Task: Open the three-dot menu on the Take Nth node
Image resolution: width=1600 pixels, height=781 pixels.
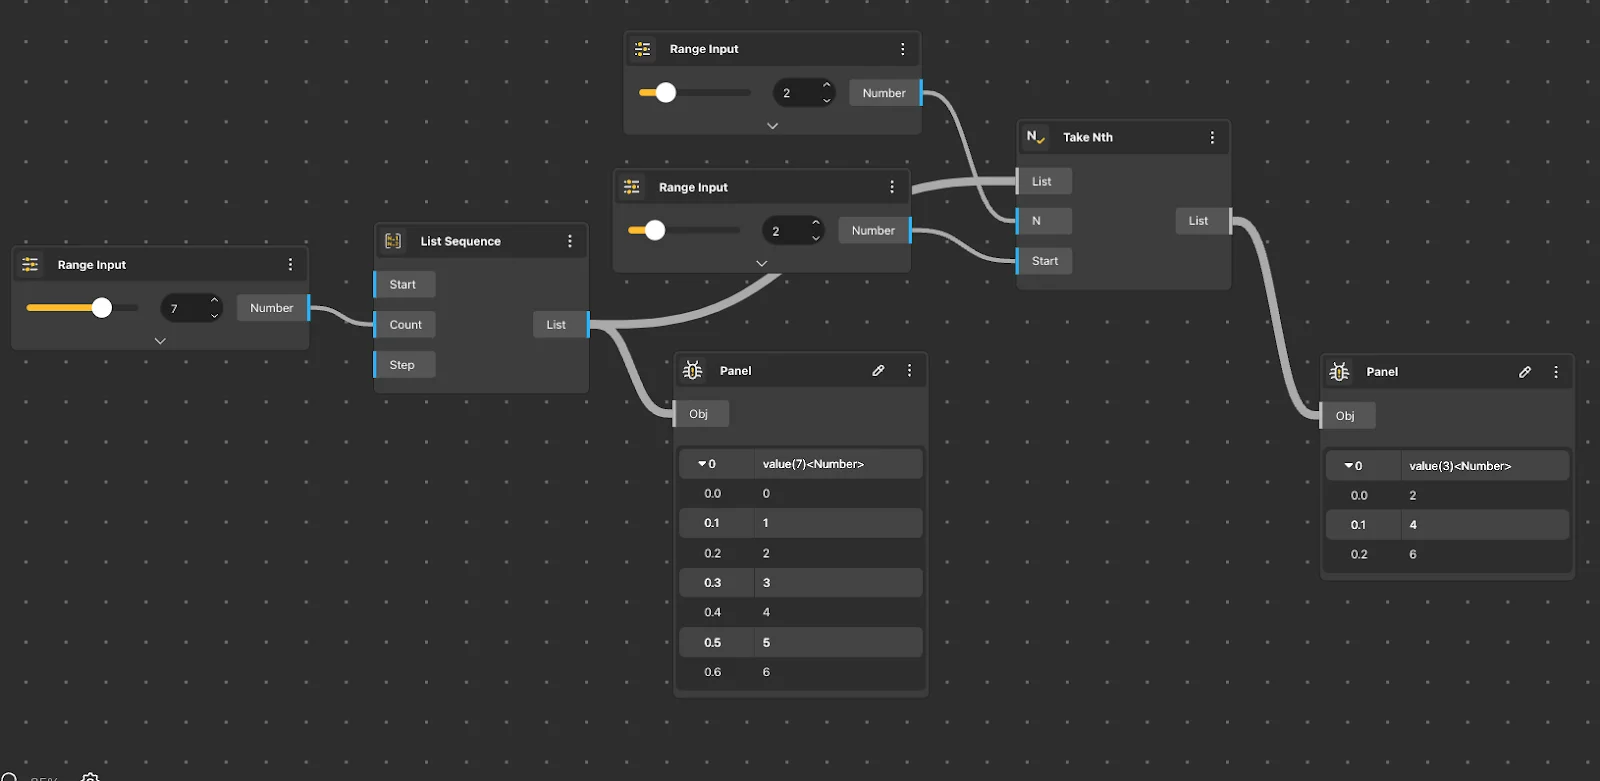Action: (x=1212, y=137)
